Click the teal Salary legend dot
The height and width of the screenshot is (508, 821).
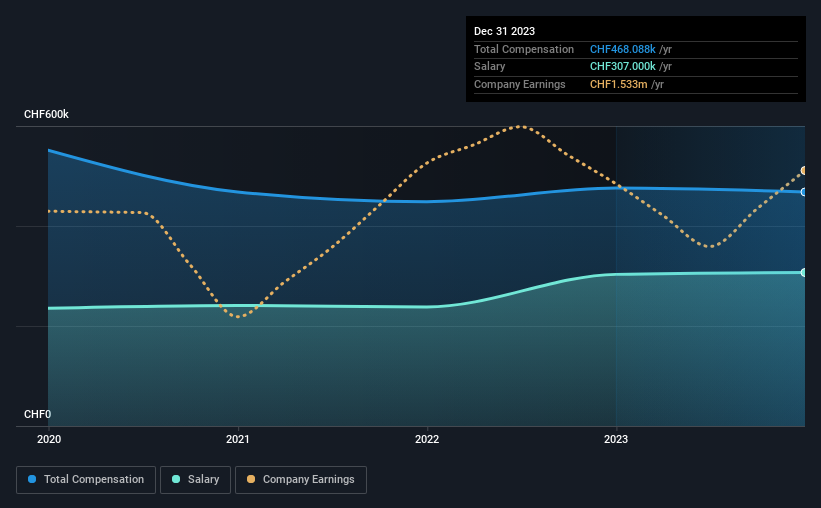pos(176,479)
